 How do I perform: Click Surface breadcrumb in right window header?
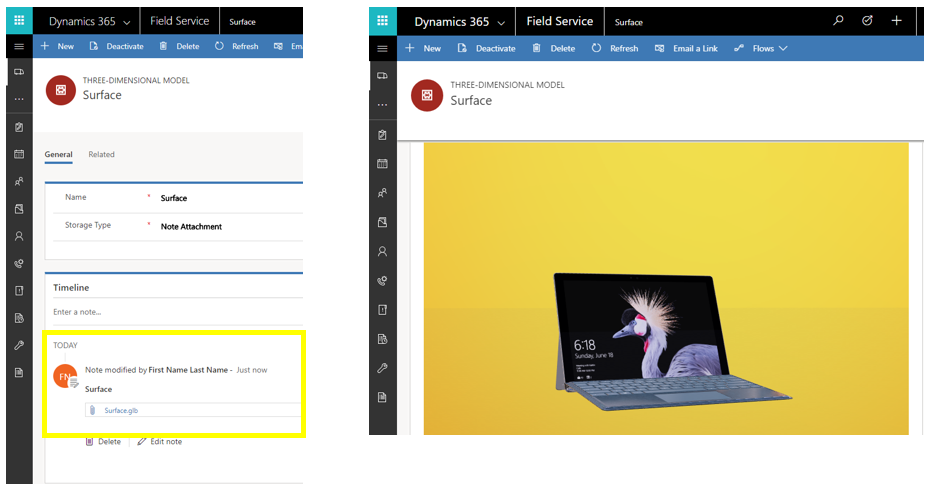pyautogui.click(x=628, y=22)
